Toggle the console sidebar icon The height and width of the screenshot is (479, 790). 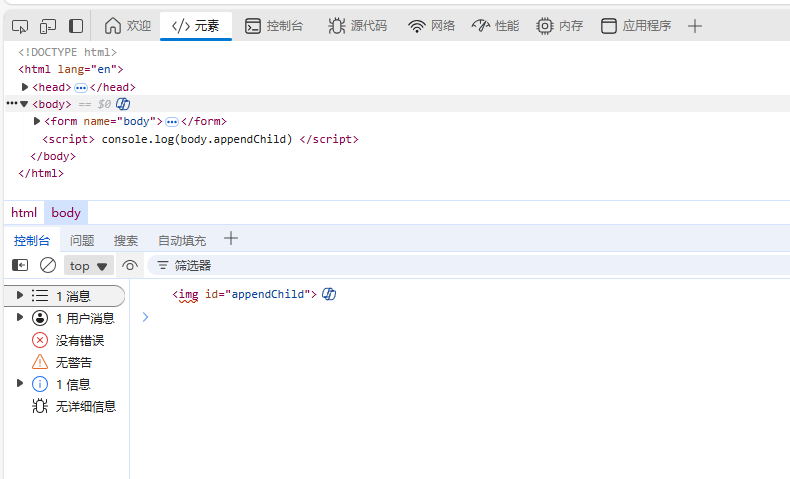[20, 265]
